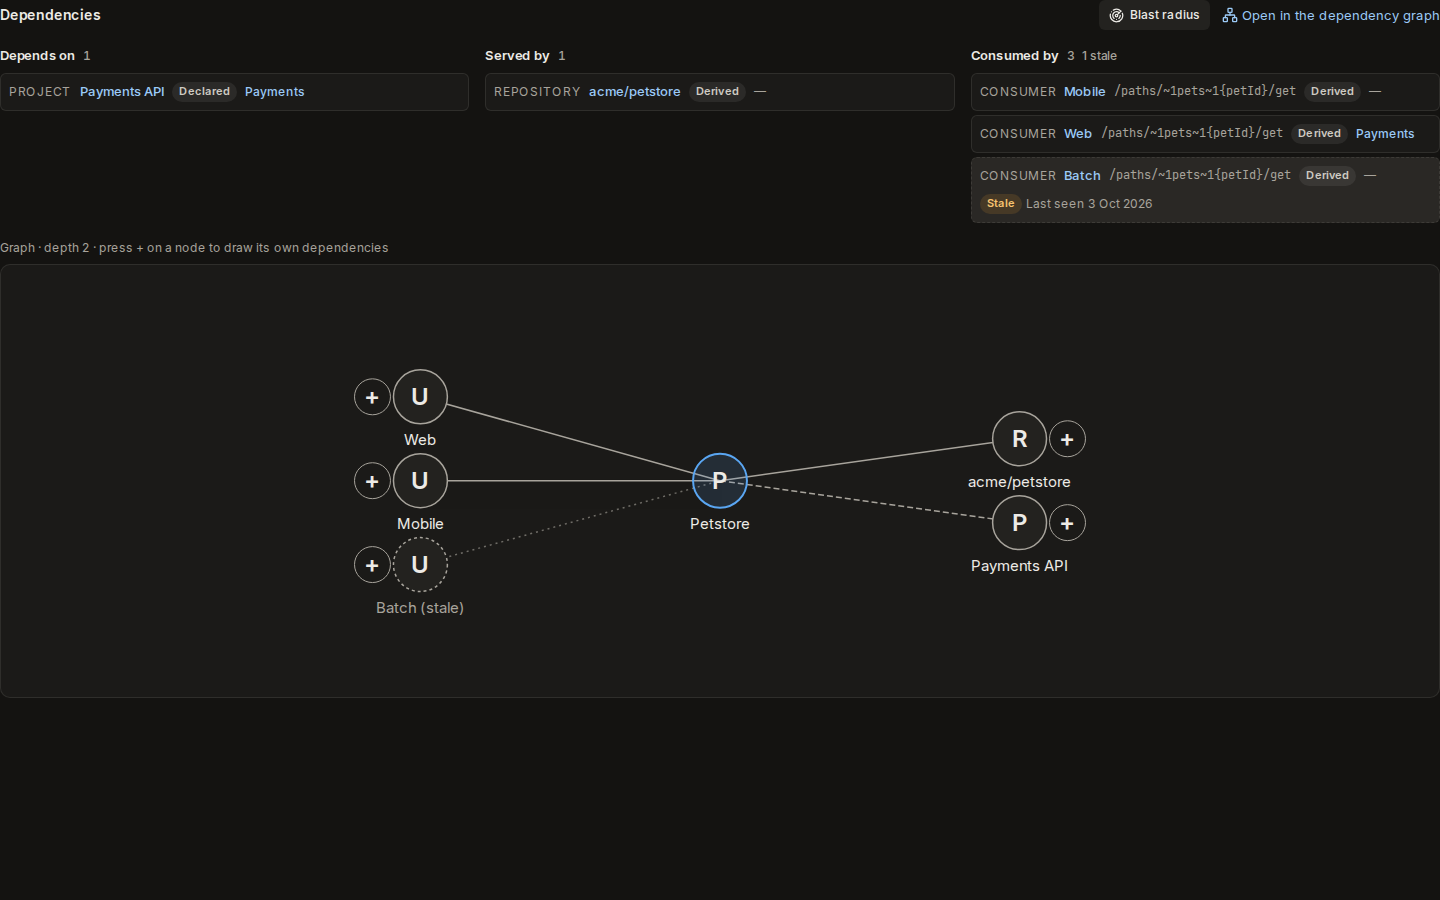Click the 1 stale count label
This screenshot has width=1440, height=900.
pyautogui.click(x=1099, y=56)
